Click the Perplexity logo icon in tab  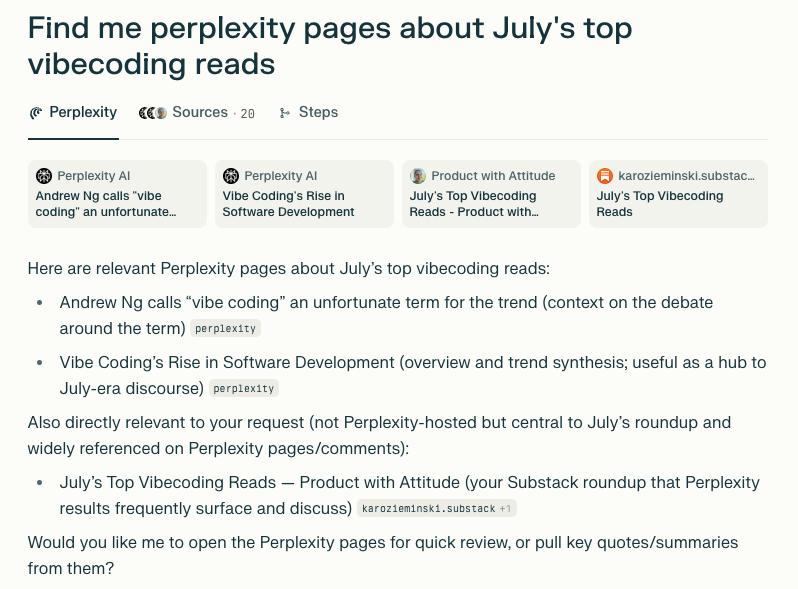[x=36, y=113]
